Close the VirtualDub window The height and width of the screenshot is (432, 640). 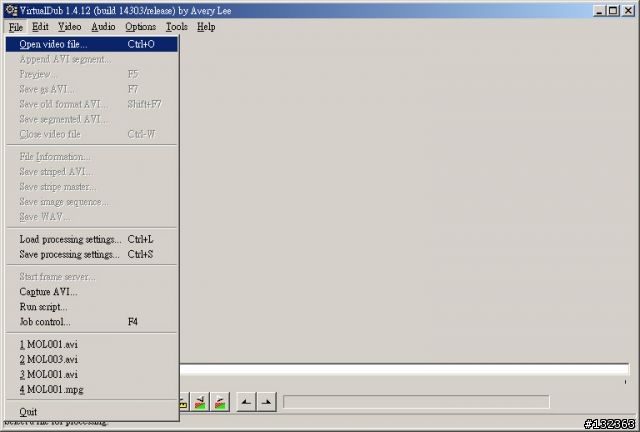(x=628, y=11)
